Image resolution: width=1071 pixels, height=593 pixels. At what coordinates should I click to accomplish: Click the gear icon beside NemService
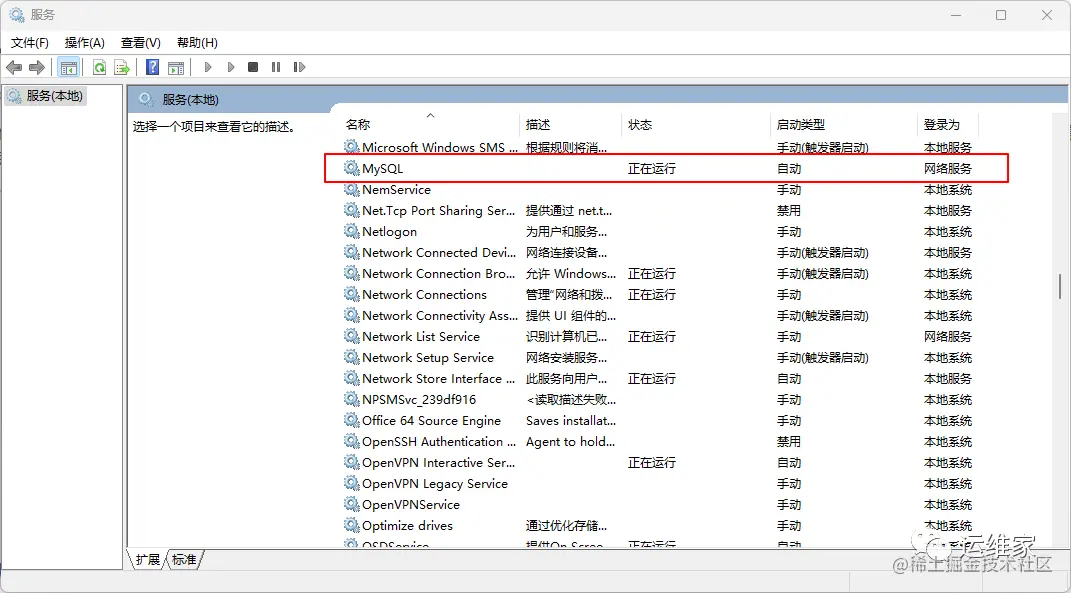[x=352, y=189]
